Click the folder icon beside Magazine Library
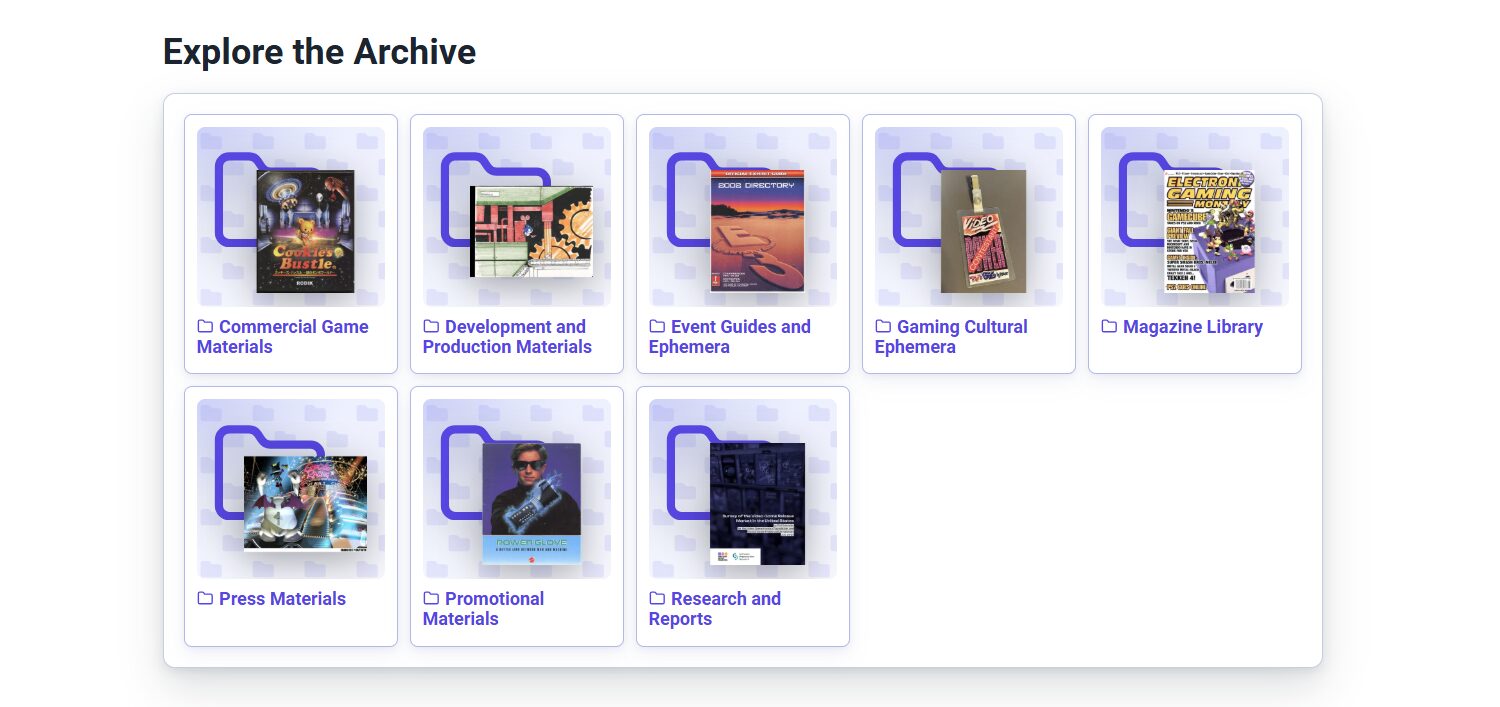The height and width of the screenshot is (707, 1500). [1108, 326]
